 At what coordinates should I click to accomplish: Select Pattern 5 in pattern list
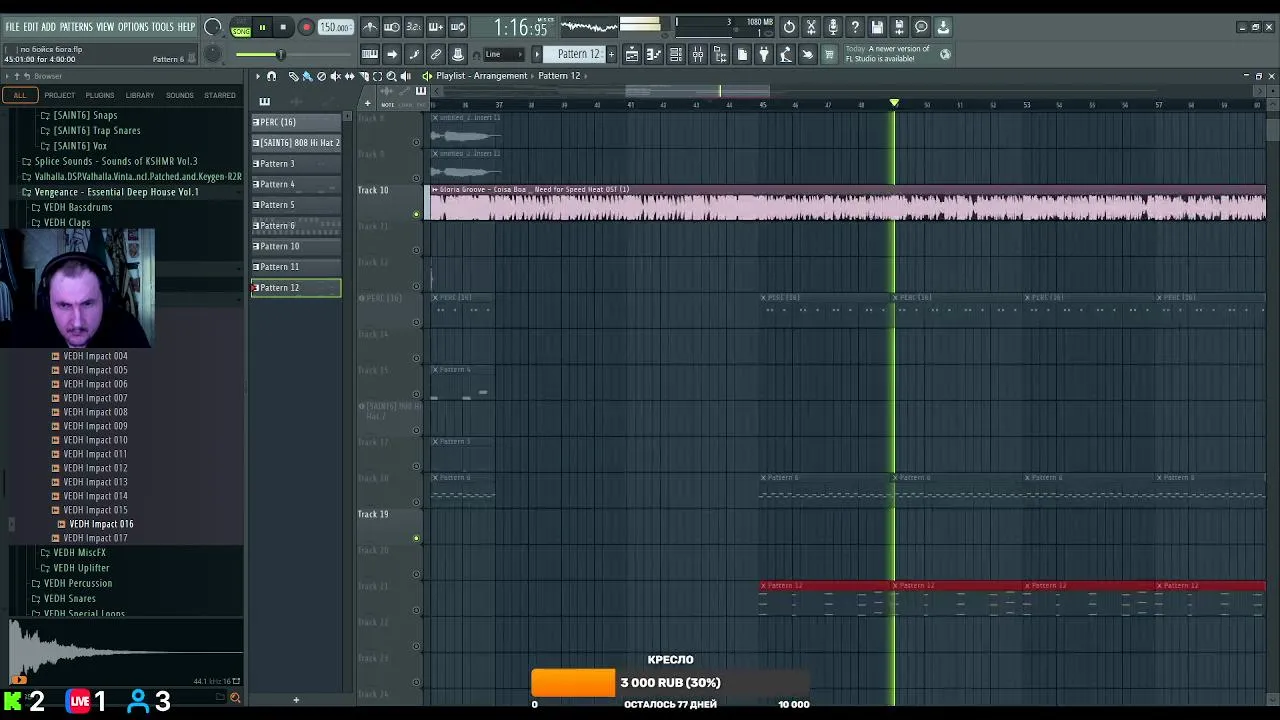tap(296, 205)
